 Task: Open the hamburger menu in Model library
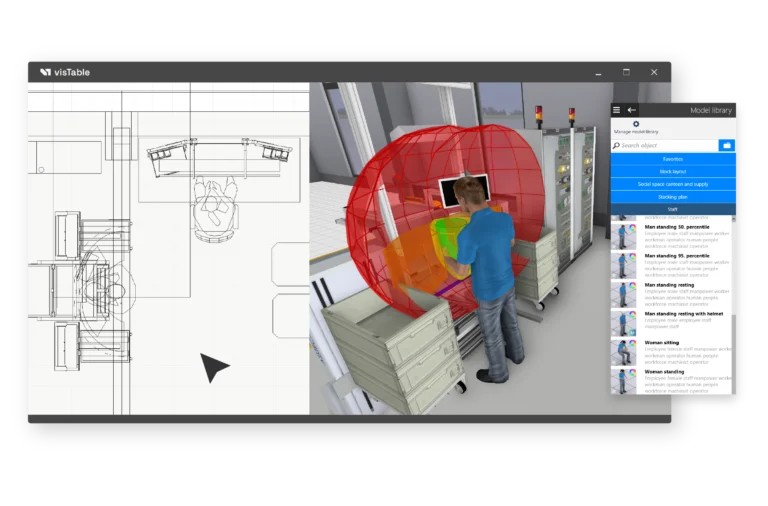(616, 110)
